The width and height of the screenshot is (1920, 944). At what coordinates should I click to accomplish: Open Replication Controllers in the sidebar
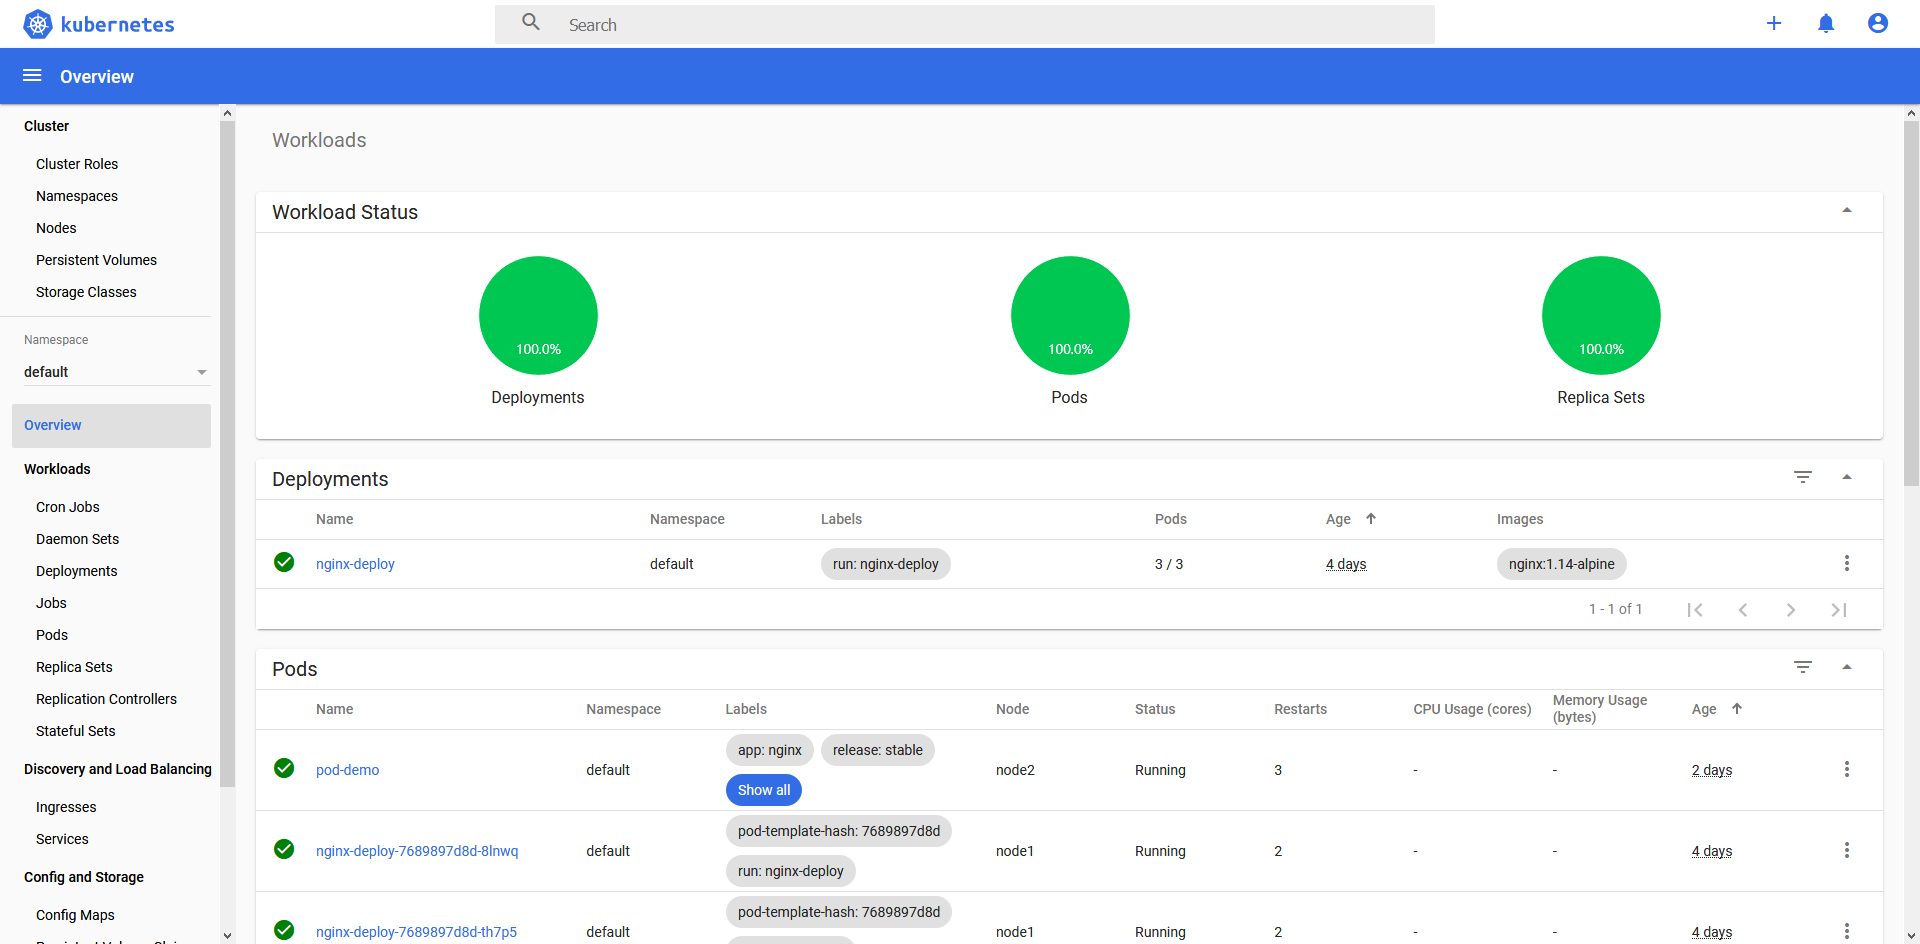coord(106,699)
